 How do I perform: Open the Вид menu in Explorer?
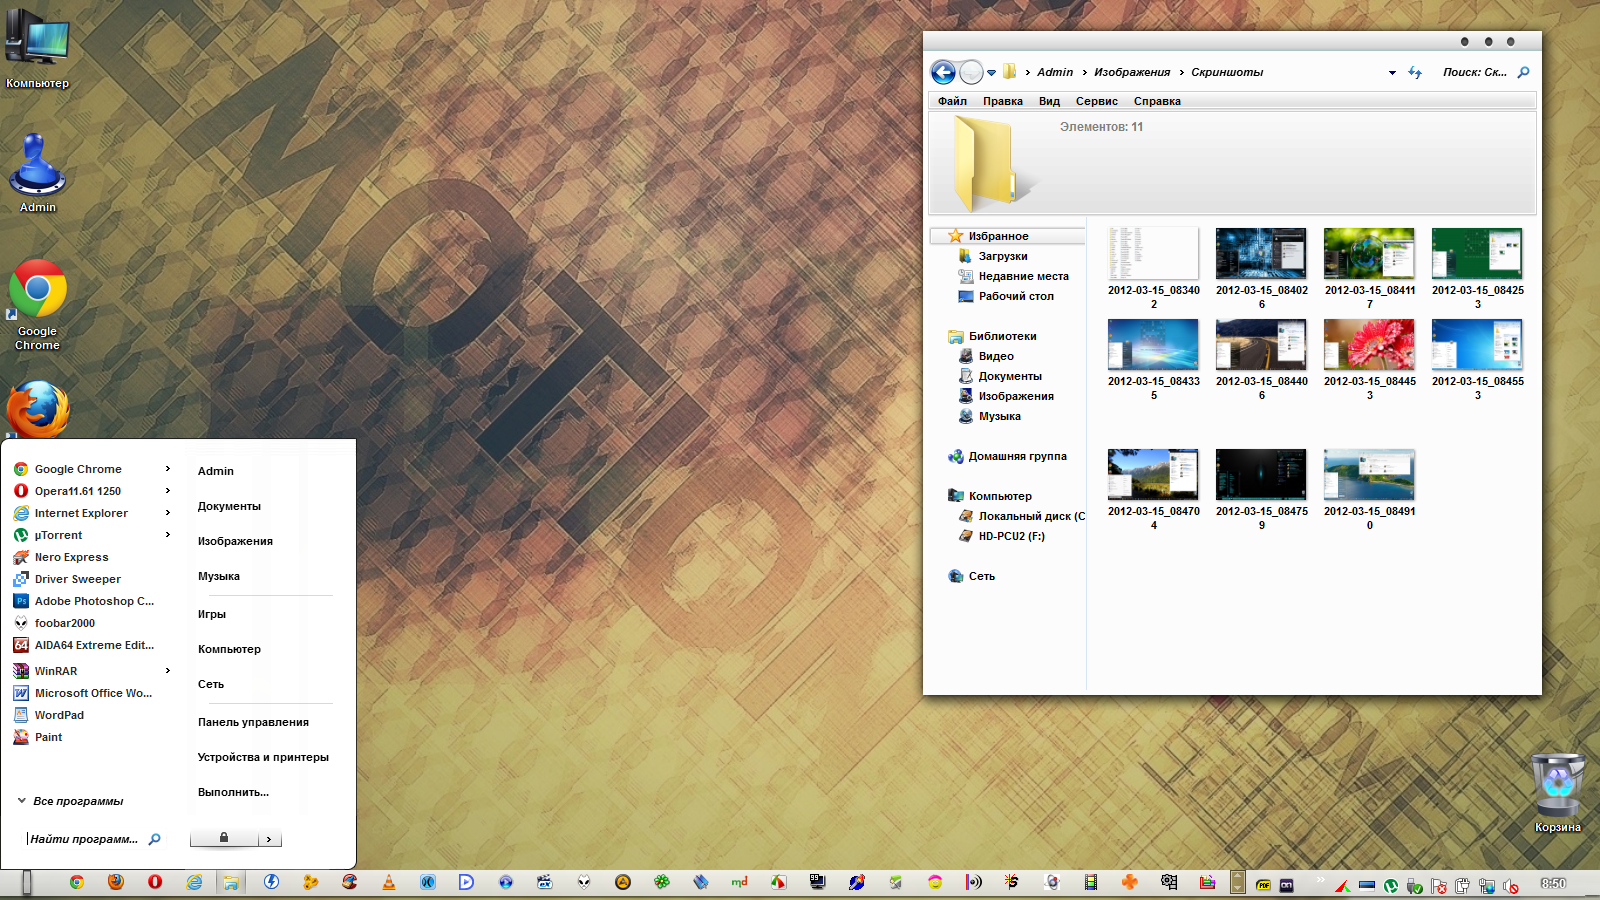(x=1049, y=101)
